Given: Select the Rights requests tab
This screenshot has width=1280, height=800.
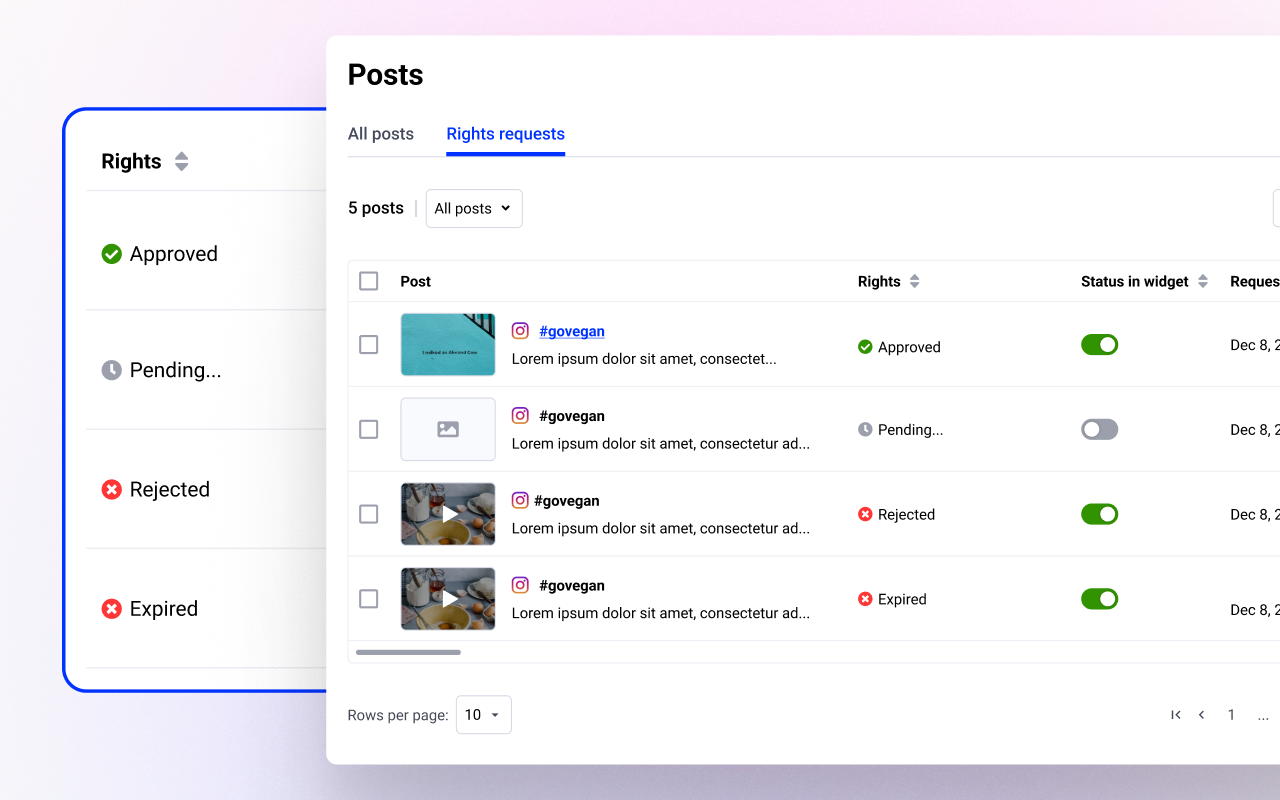Looking at the screenshot, I should tap(505, 133).
